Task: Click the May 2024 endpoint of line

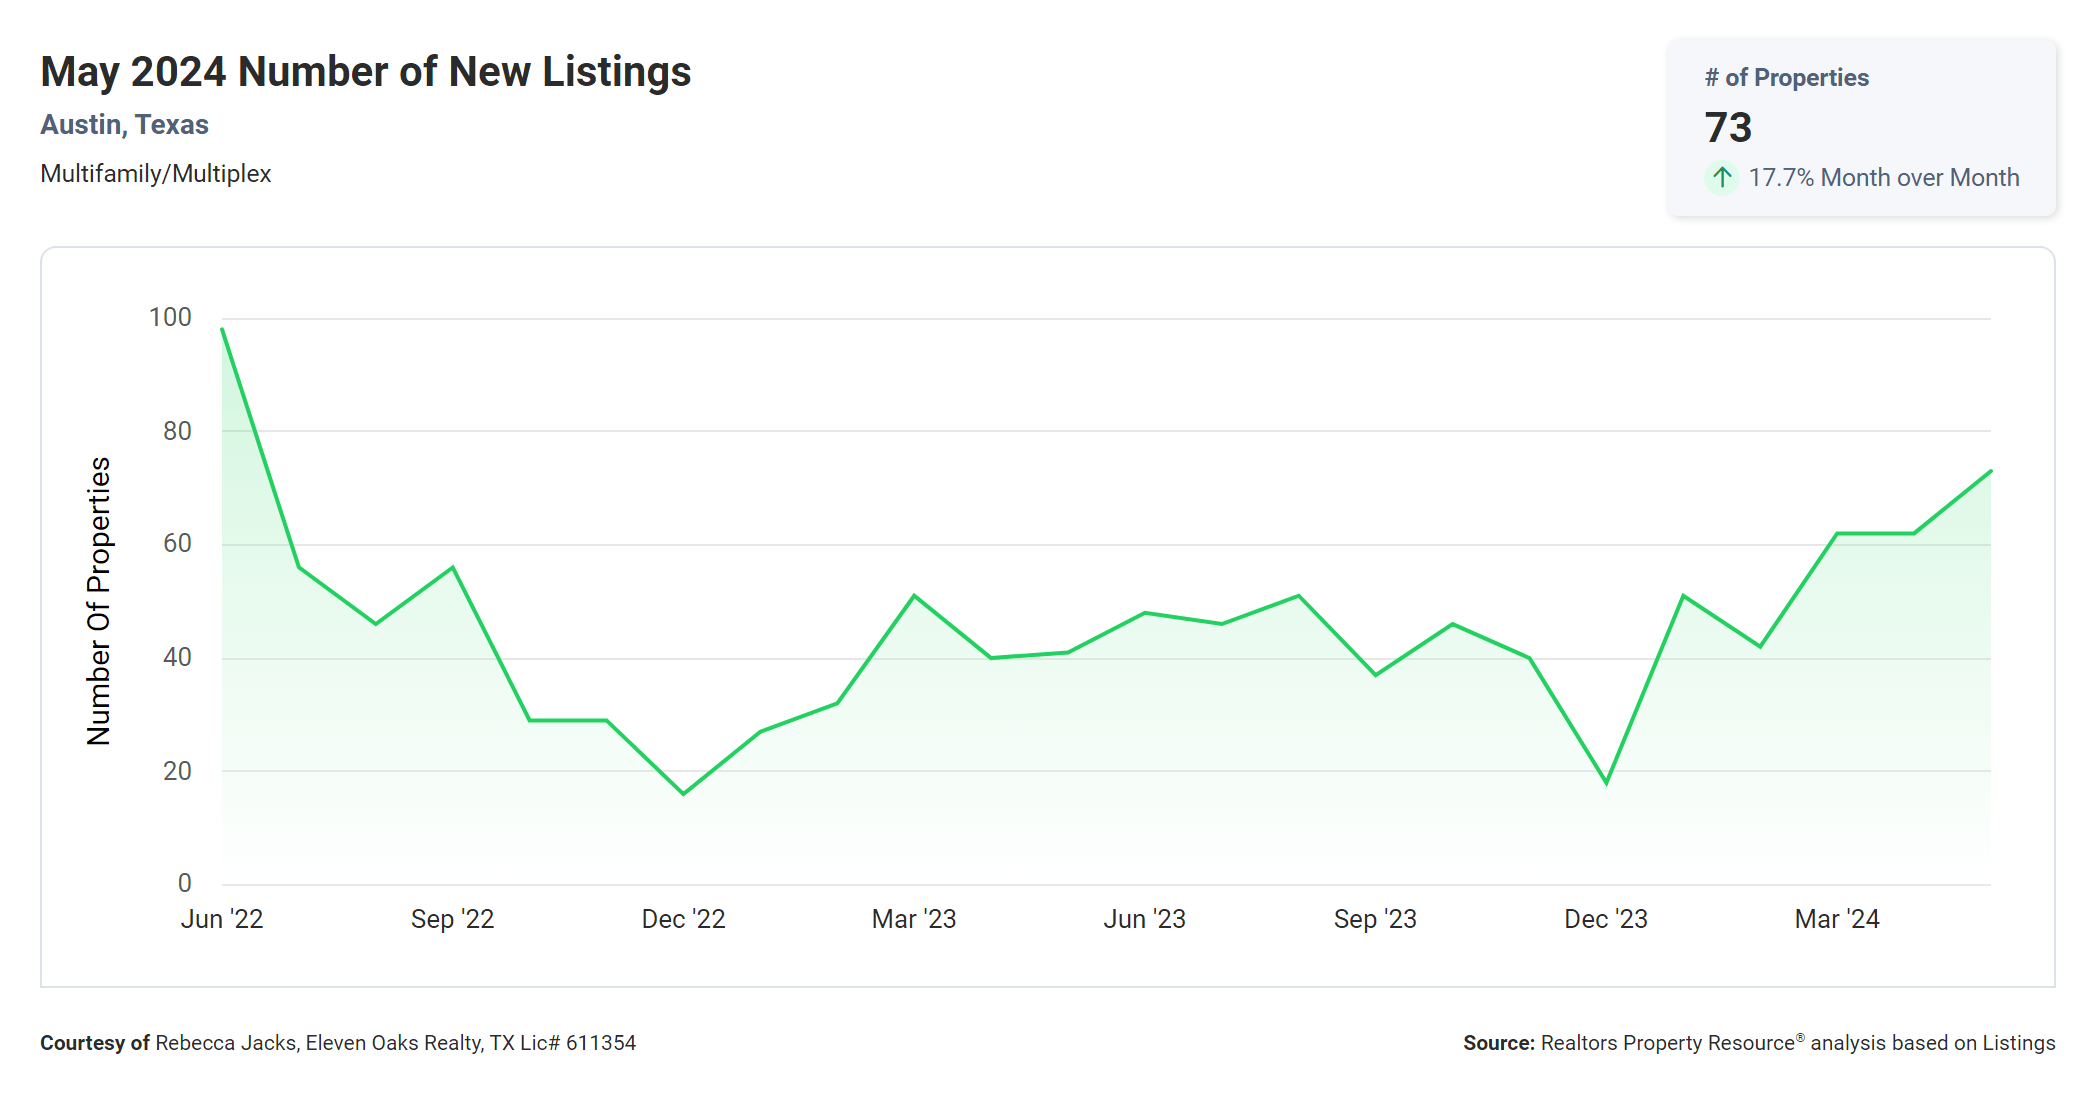Action: pyautogui.click(x=1990, y=471)
